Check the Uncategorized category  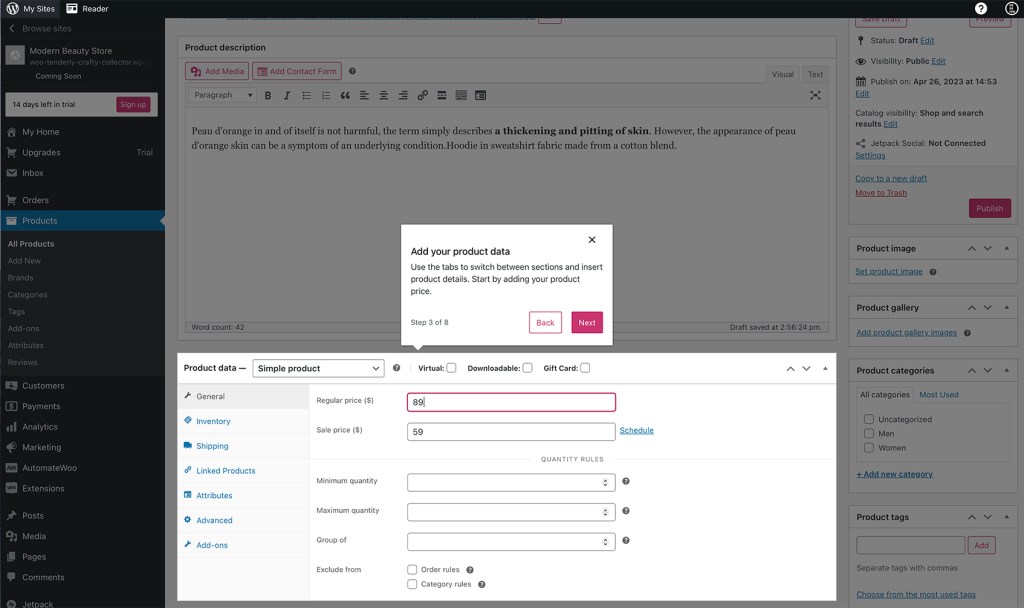click(869, 419)
